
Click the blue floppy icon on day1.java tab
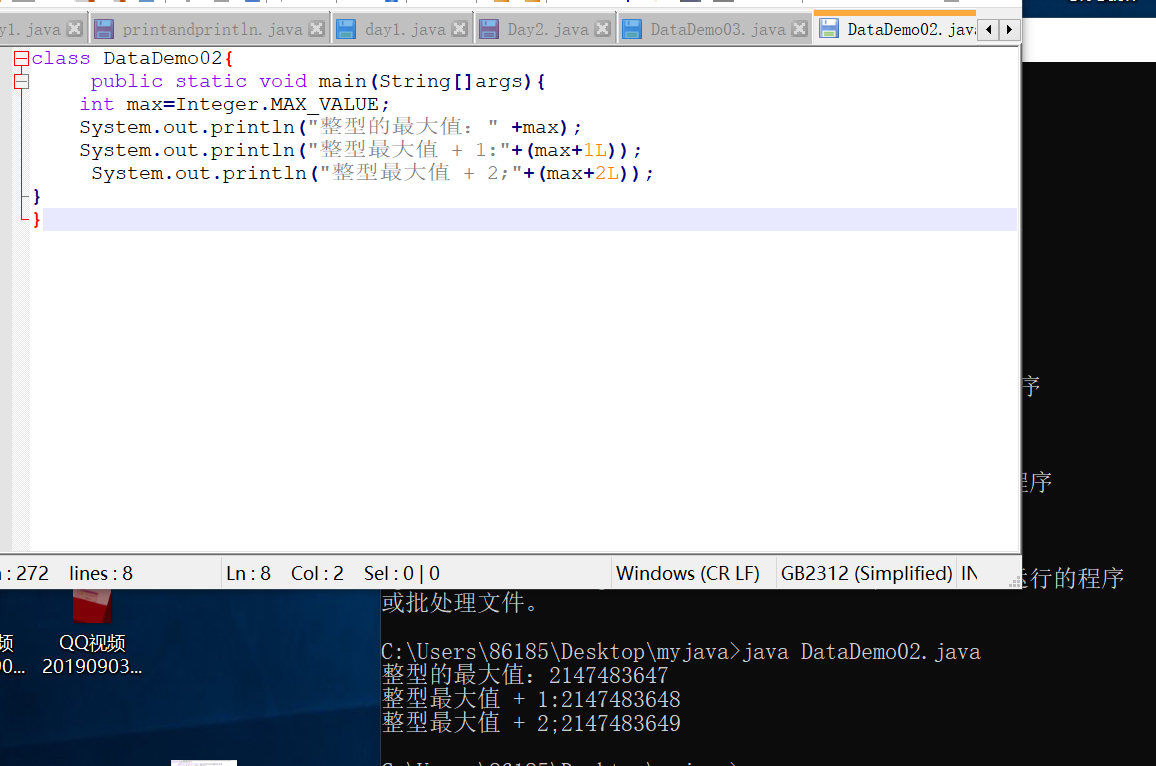[x=344, y=29]
